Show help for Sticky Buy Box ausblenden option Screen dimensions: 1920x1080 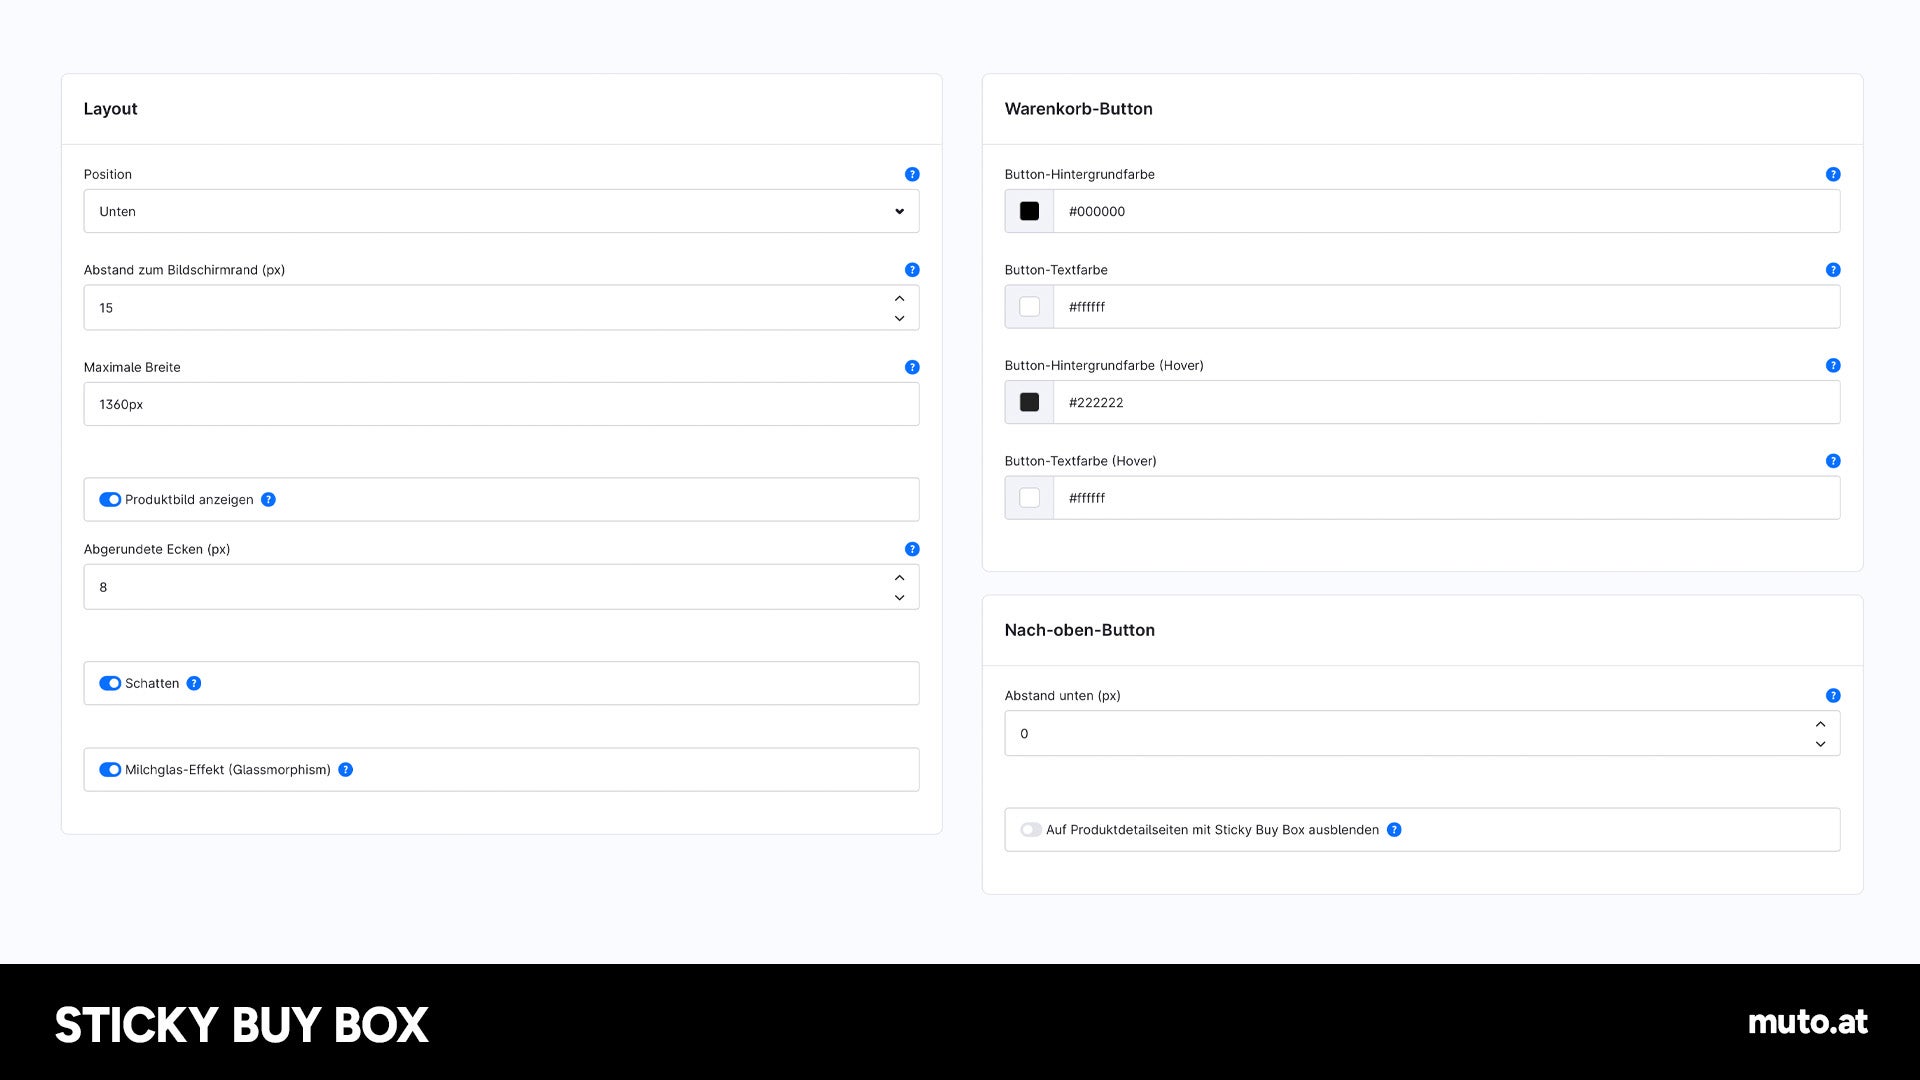pos(1394,830)
